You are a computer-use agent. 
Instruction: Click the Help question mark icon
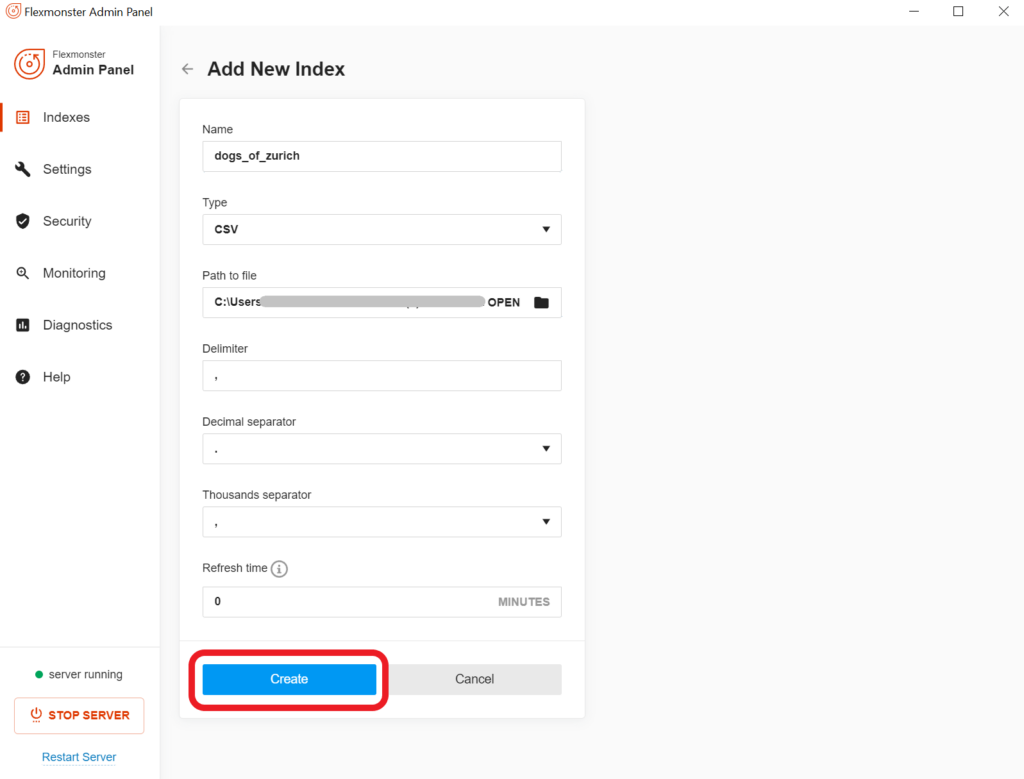click(23, 377)
